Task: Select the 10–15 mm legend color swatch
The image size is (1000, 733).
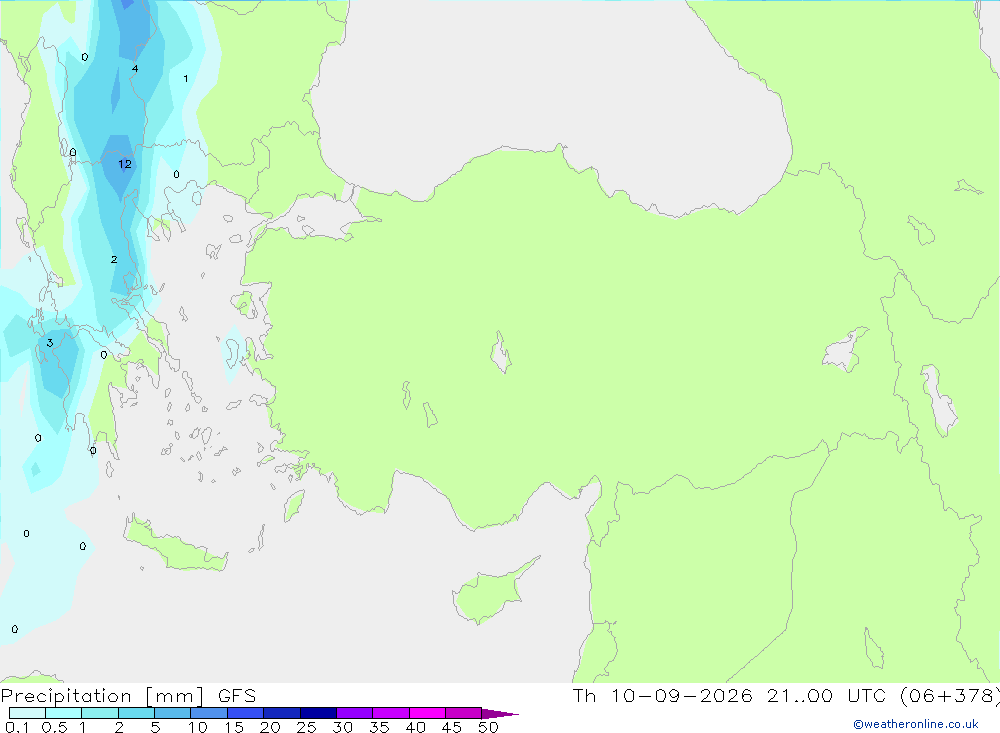Action: 209,713
